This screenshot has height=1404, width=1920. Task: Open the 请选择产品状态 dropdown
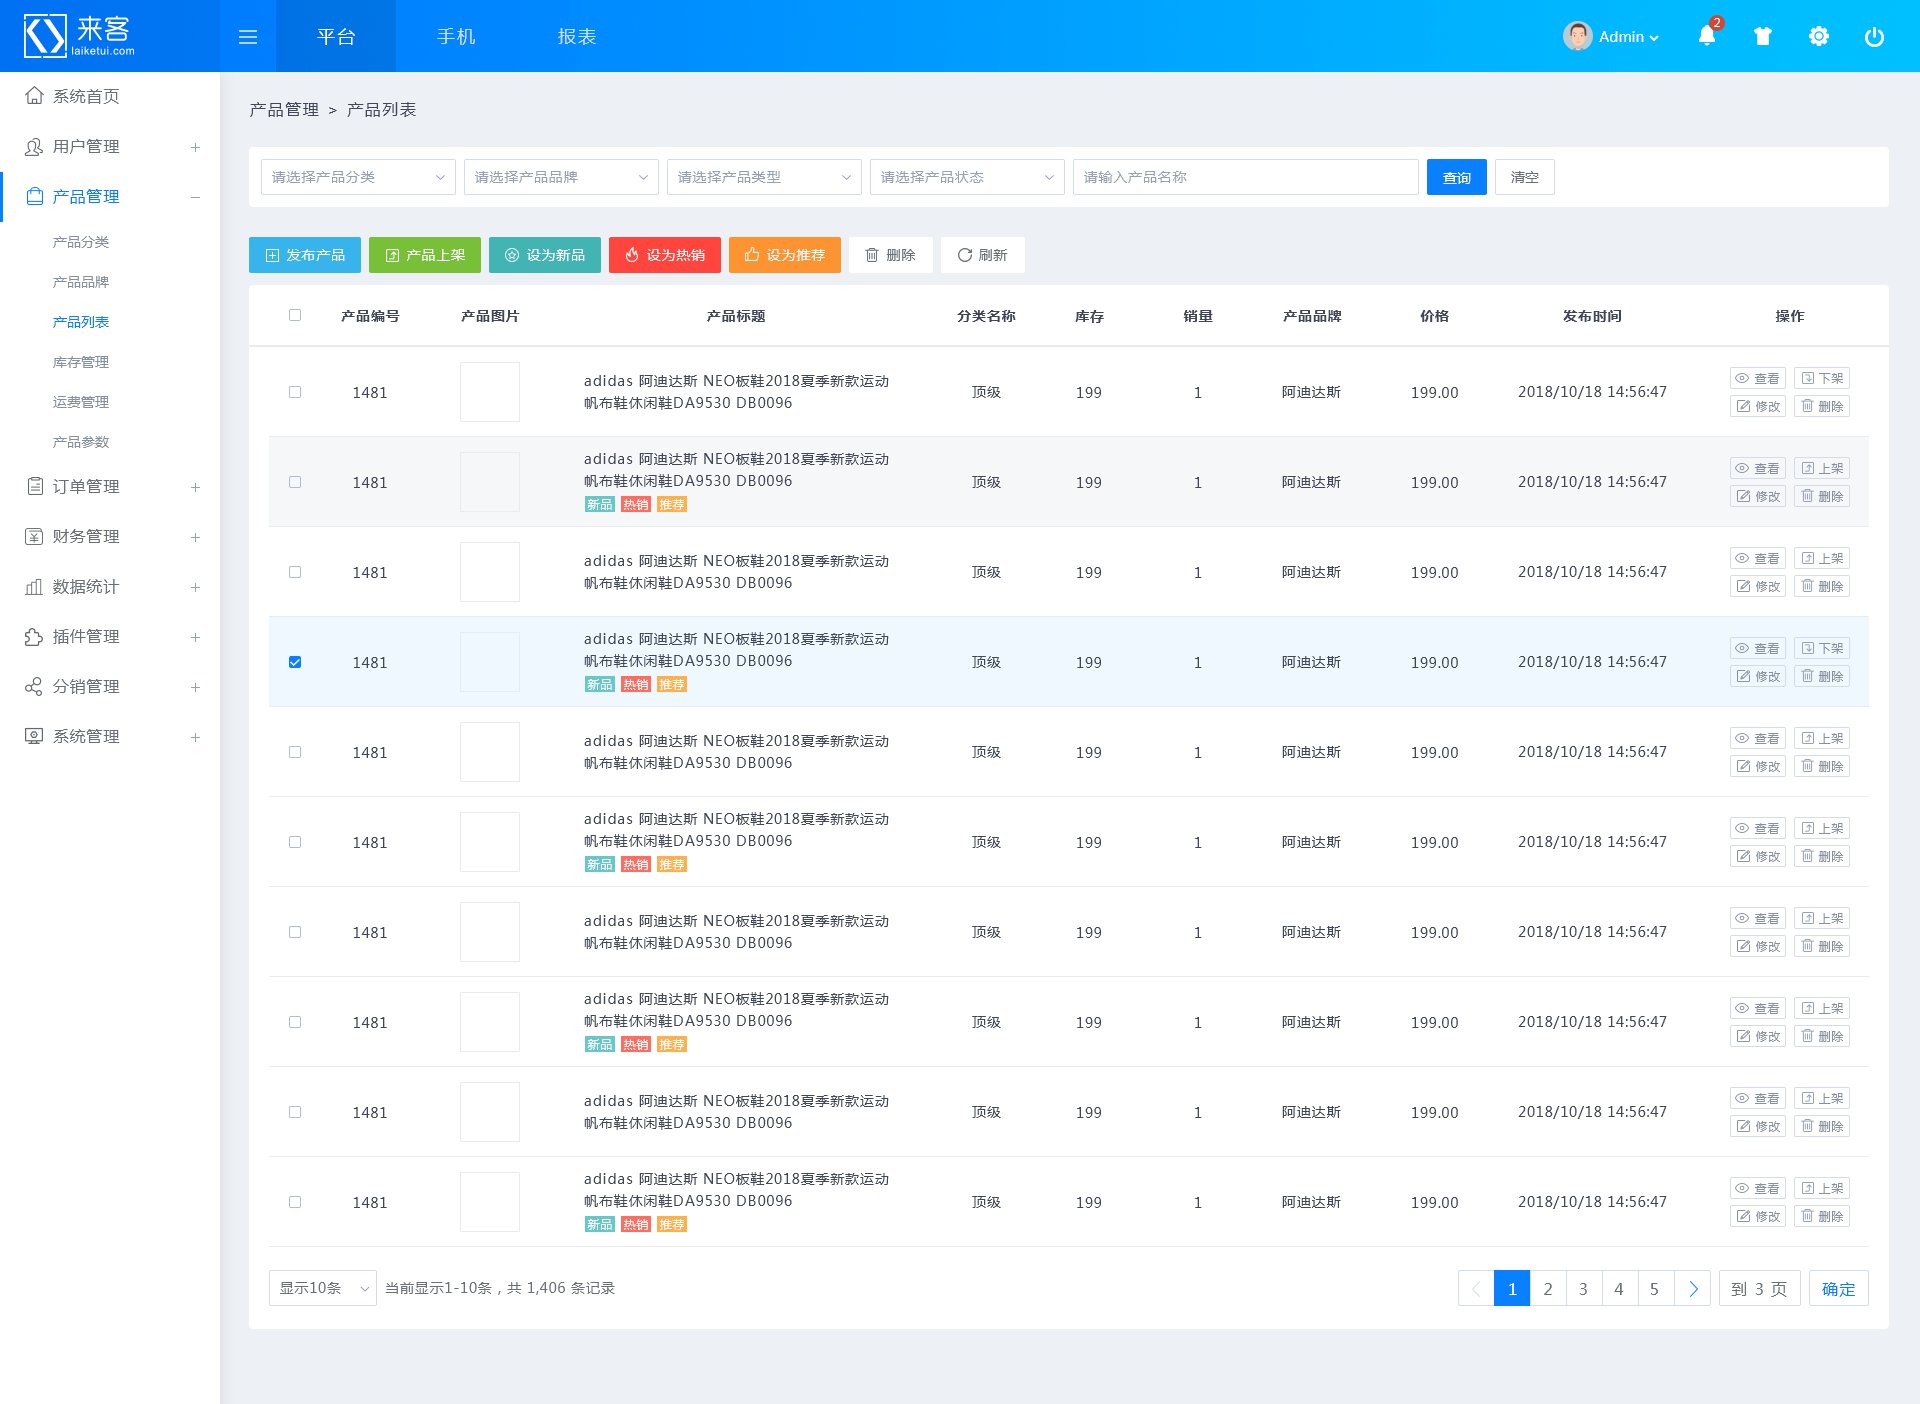click(967, 177)
